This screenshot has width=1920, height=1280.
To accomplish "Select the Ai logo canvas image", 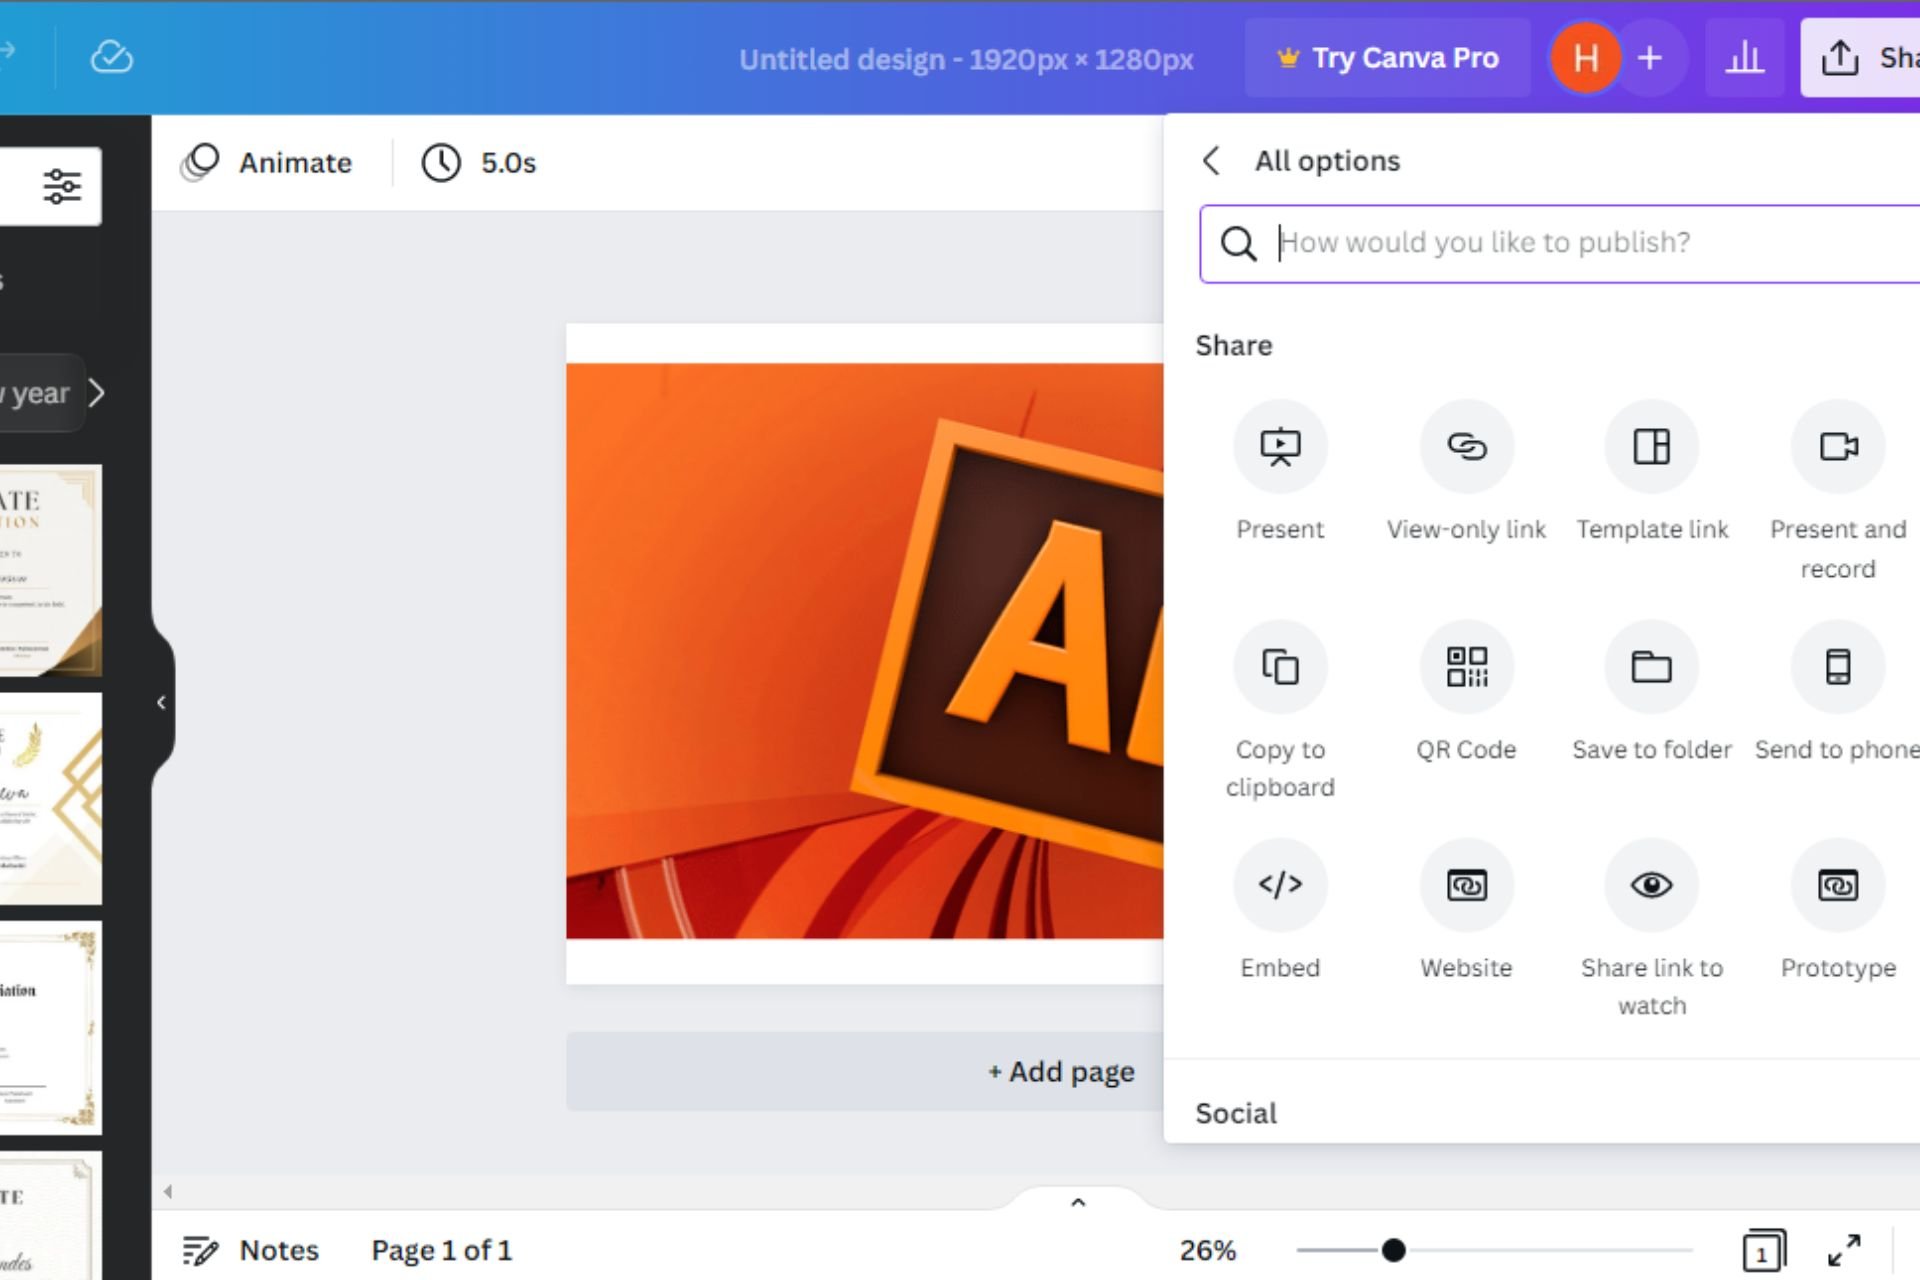I will (865, 650).
